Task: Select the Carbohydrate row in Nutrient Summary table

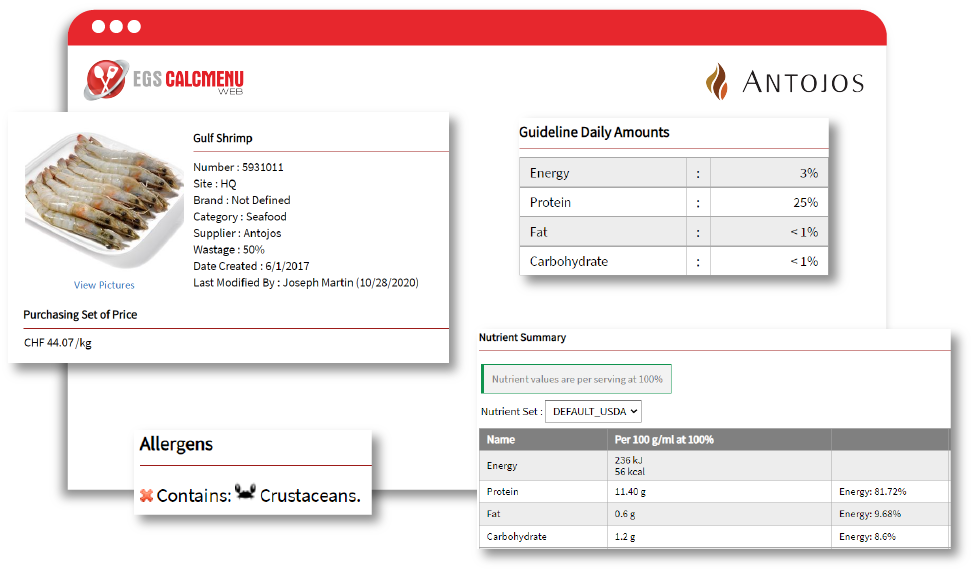Action: [714, 537]
